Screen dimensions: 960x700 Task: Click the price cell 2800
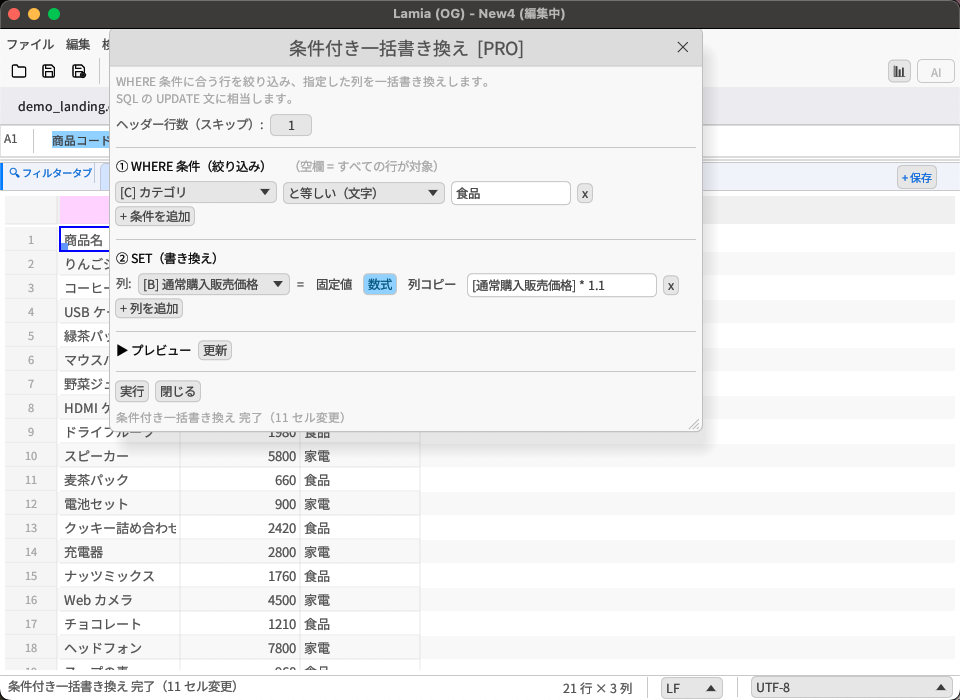240,552
